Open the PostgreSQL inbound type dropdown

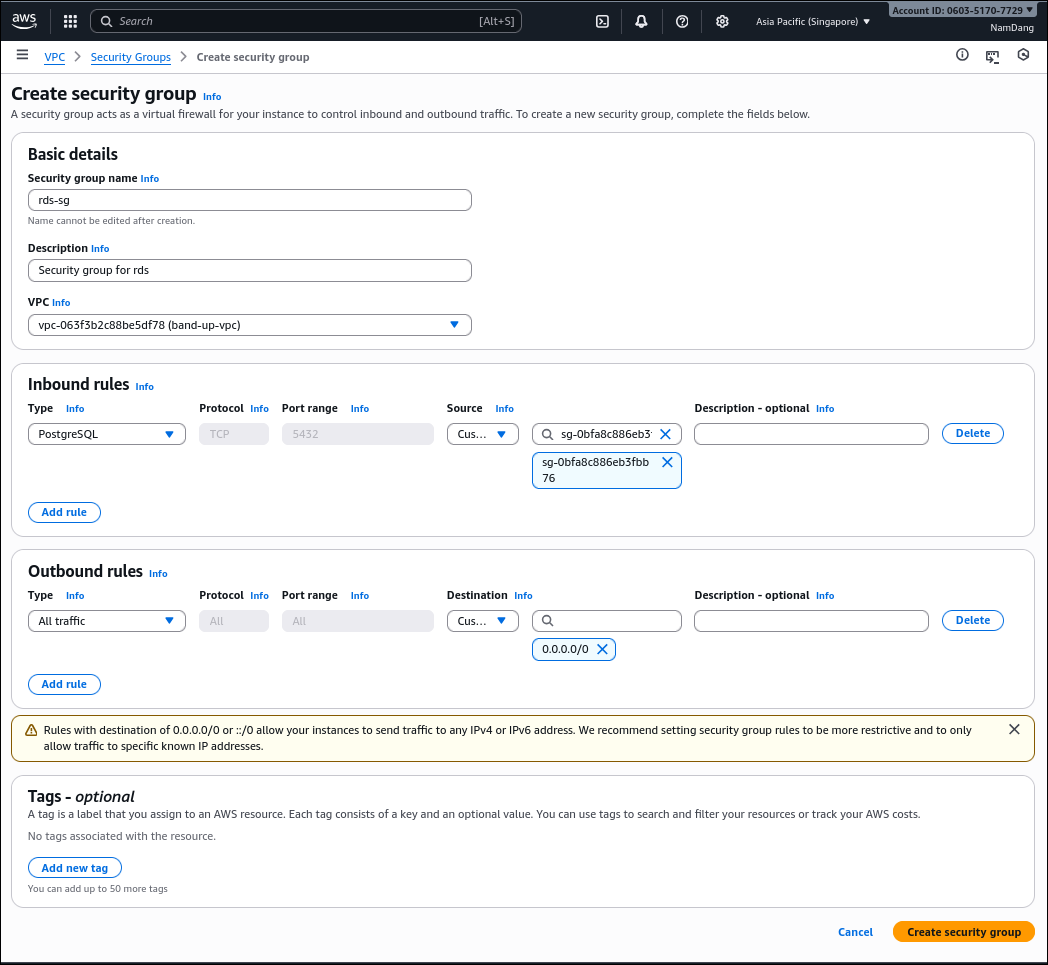[107, 434]
